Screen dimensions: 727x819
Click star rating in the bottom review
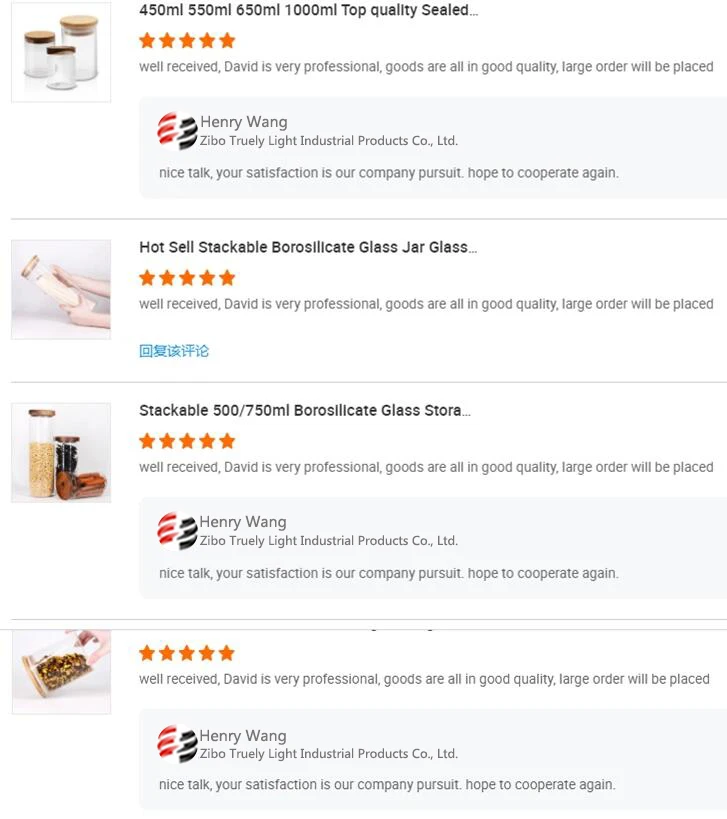[187, 654]
